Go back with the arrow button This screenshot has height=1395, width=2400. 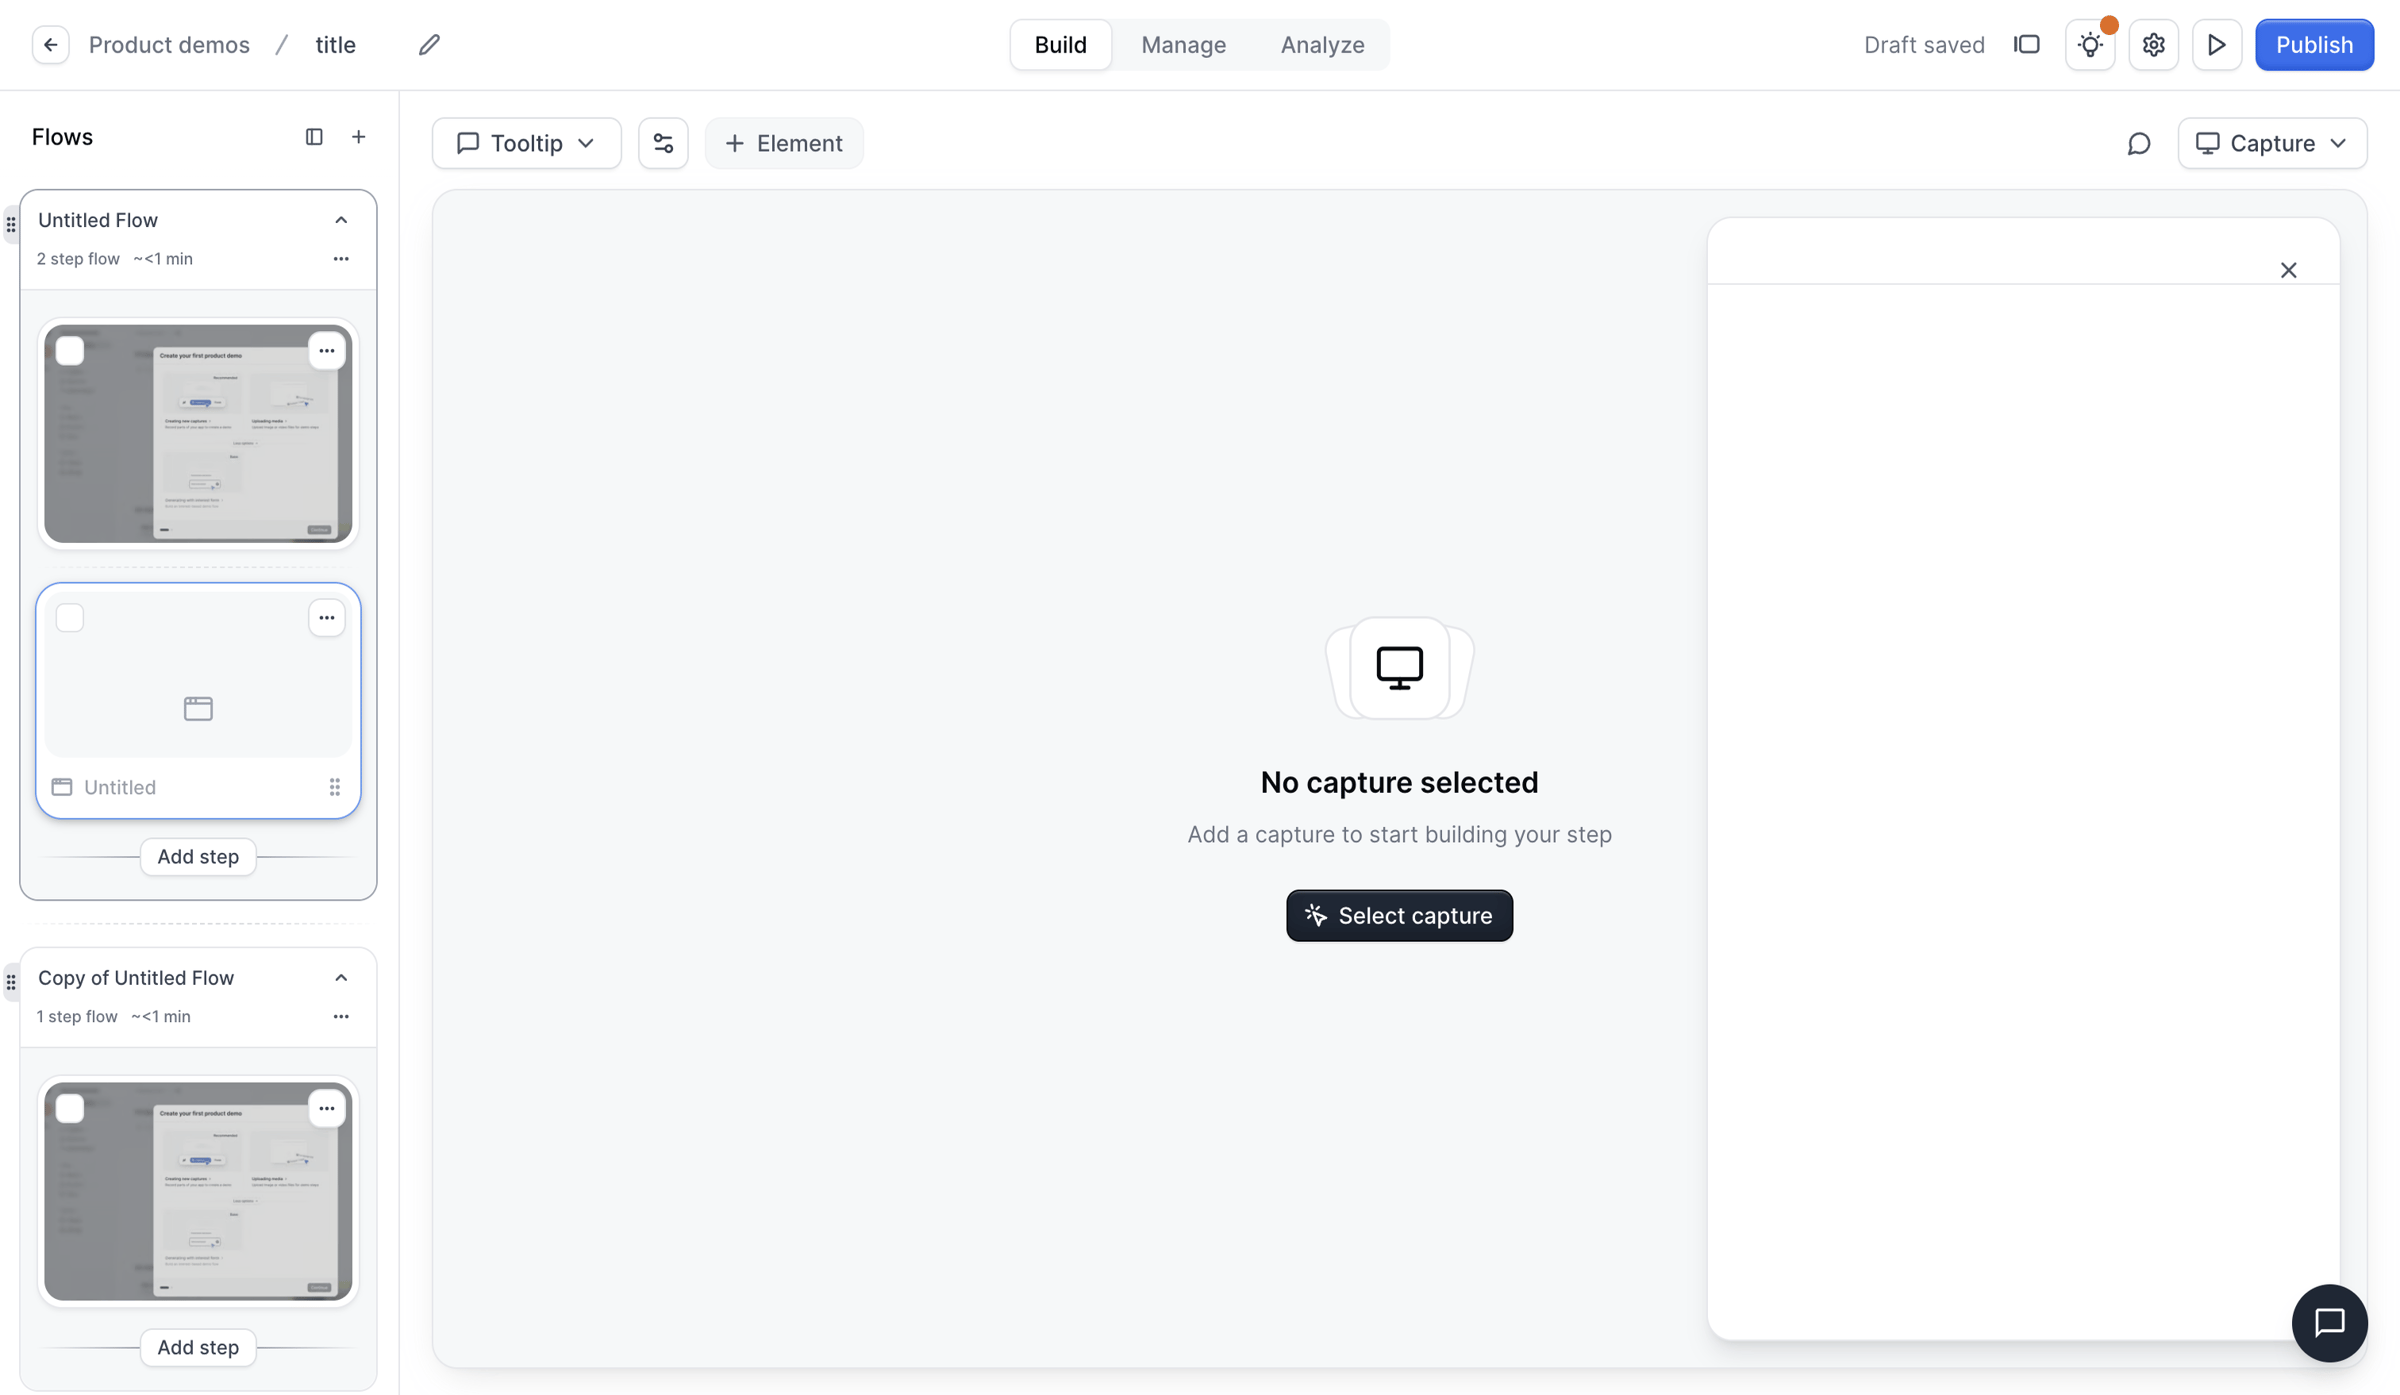point(50,45)
